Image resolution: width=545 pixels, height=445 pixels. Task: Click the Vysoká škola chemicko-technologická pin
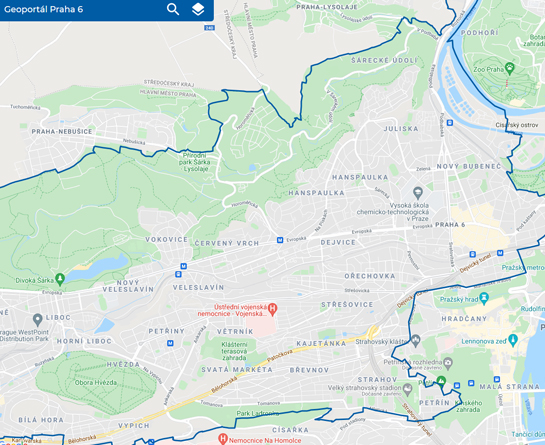click(x=418, y=192)
